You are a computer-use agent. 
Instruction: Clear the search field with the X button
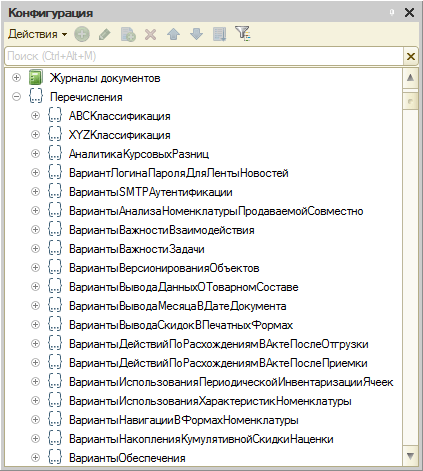(x=411, y=56)
